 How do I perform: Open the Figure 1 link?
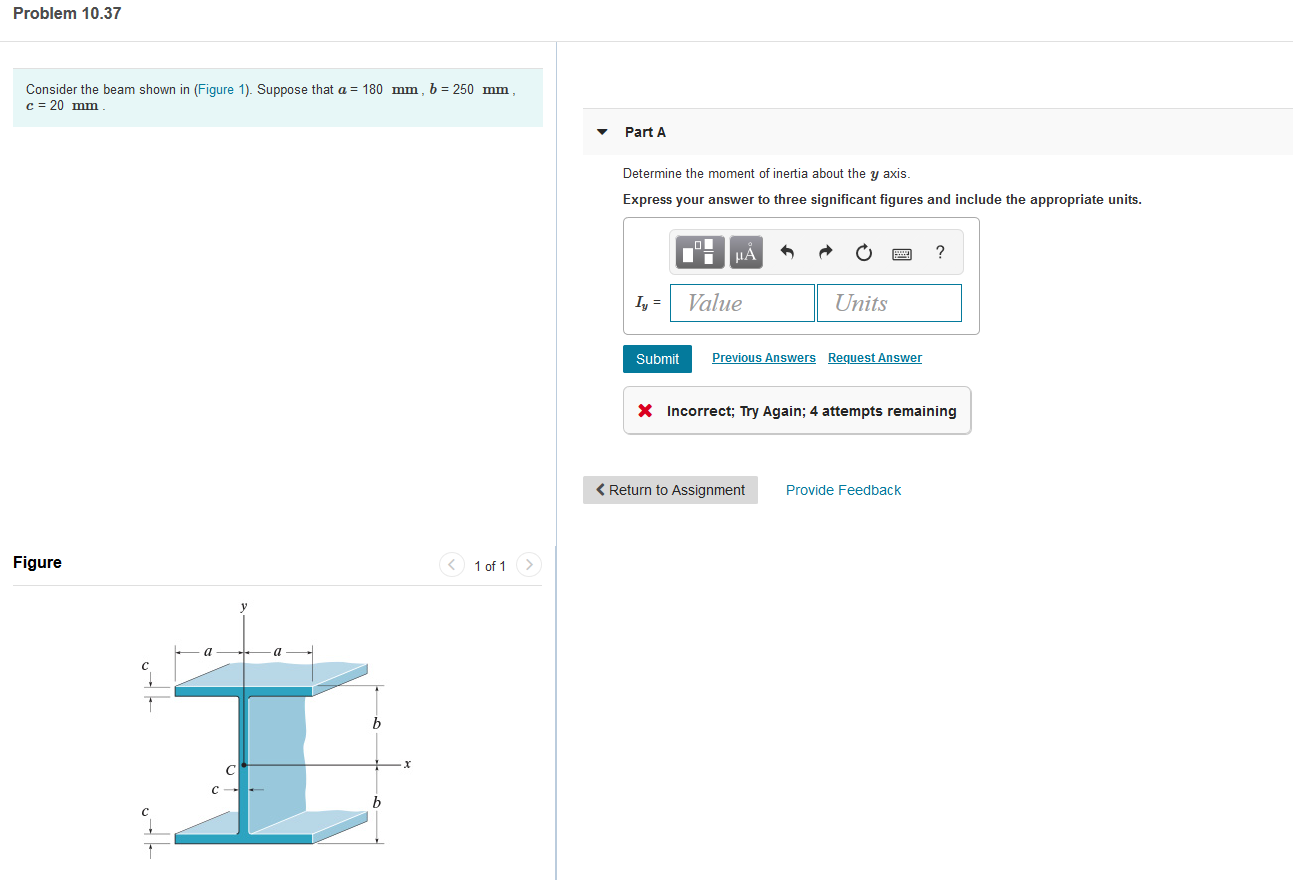coord(221,89)
